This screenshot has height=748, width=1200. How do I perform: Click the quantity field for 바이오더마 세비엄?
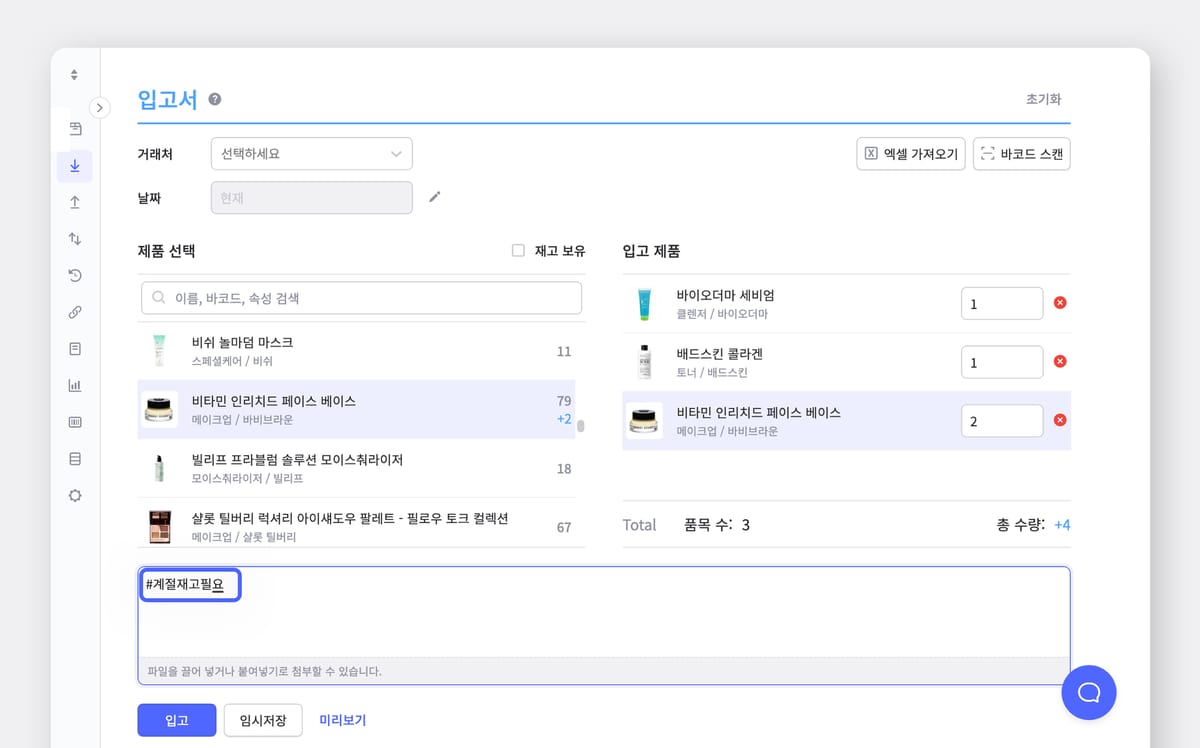coord(1002,304)
